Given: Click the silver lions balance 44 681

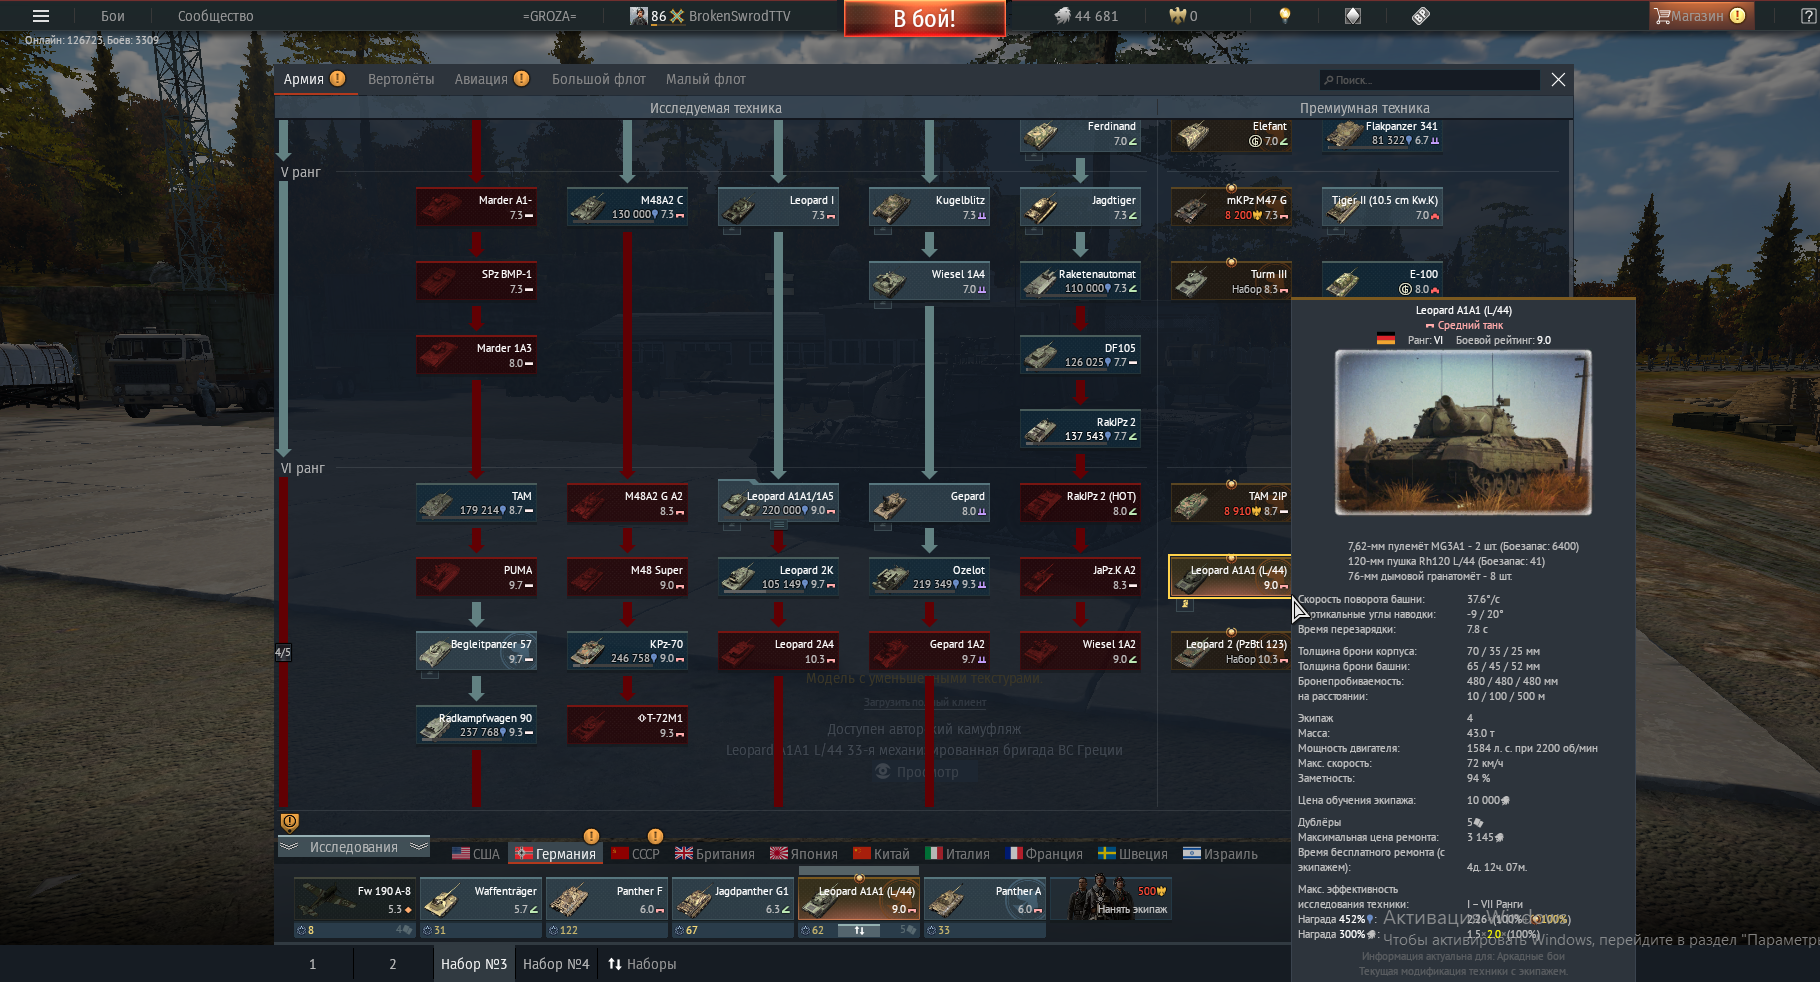Looking at the screenshot, I should [x=1087, y=16].
